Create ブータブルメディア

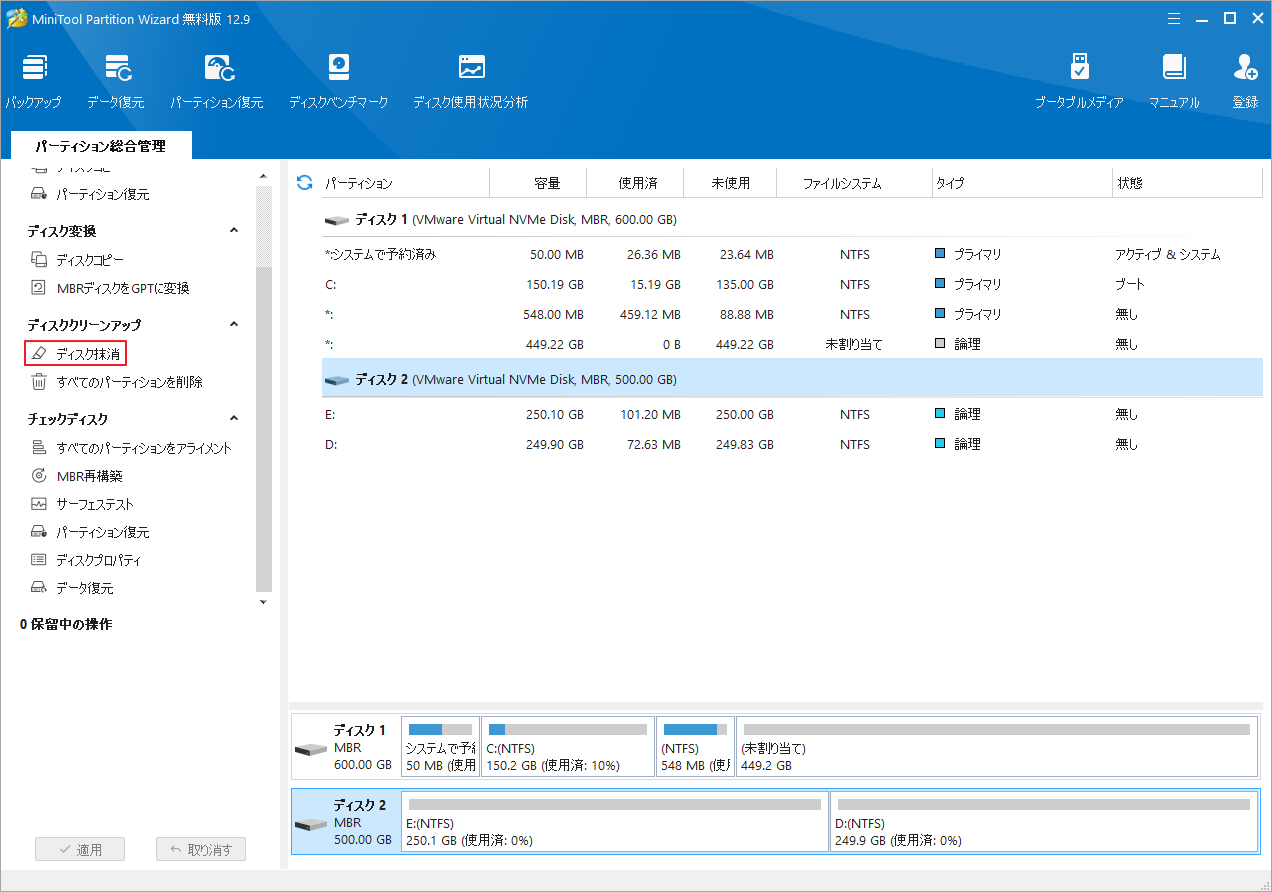click(1080, 82)
